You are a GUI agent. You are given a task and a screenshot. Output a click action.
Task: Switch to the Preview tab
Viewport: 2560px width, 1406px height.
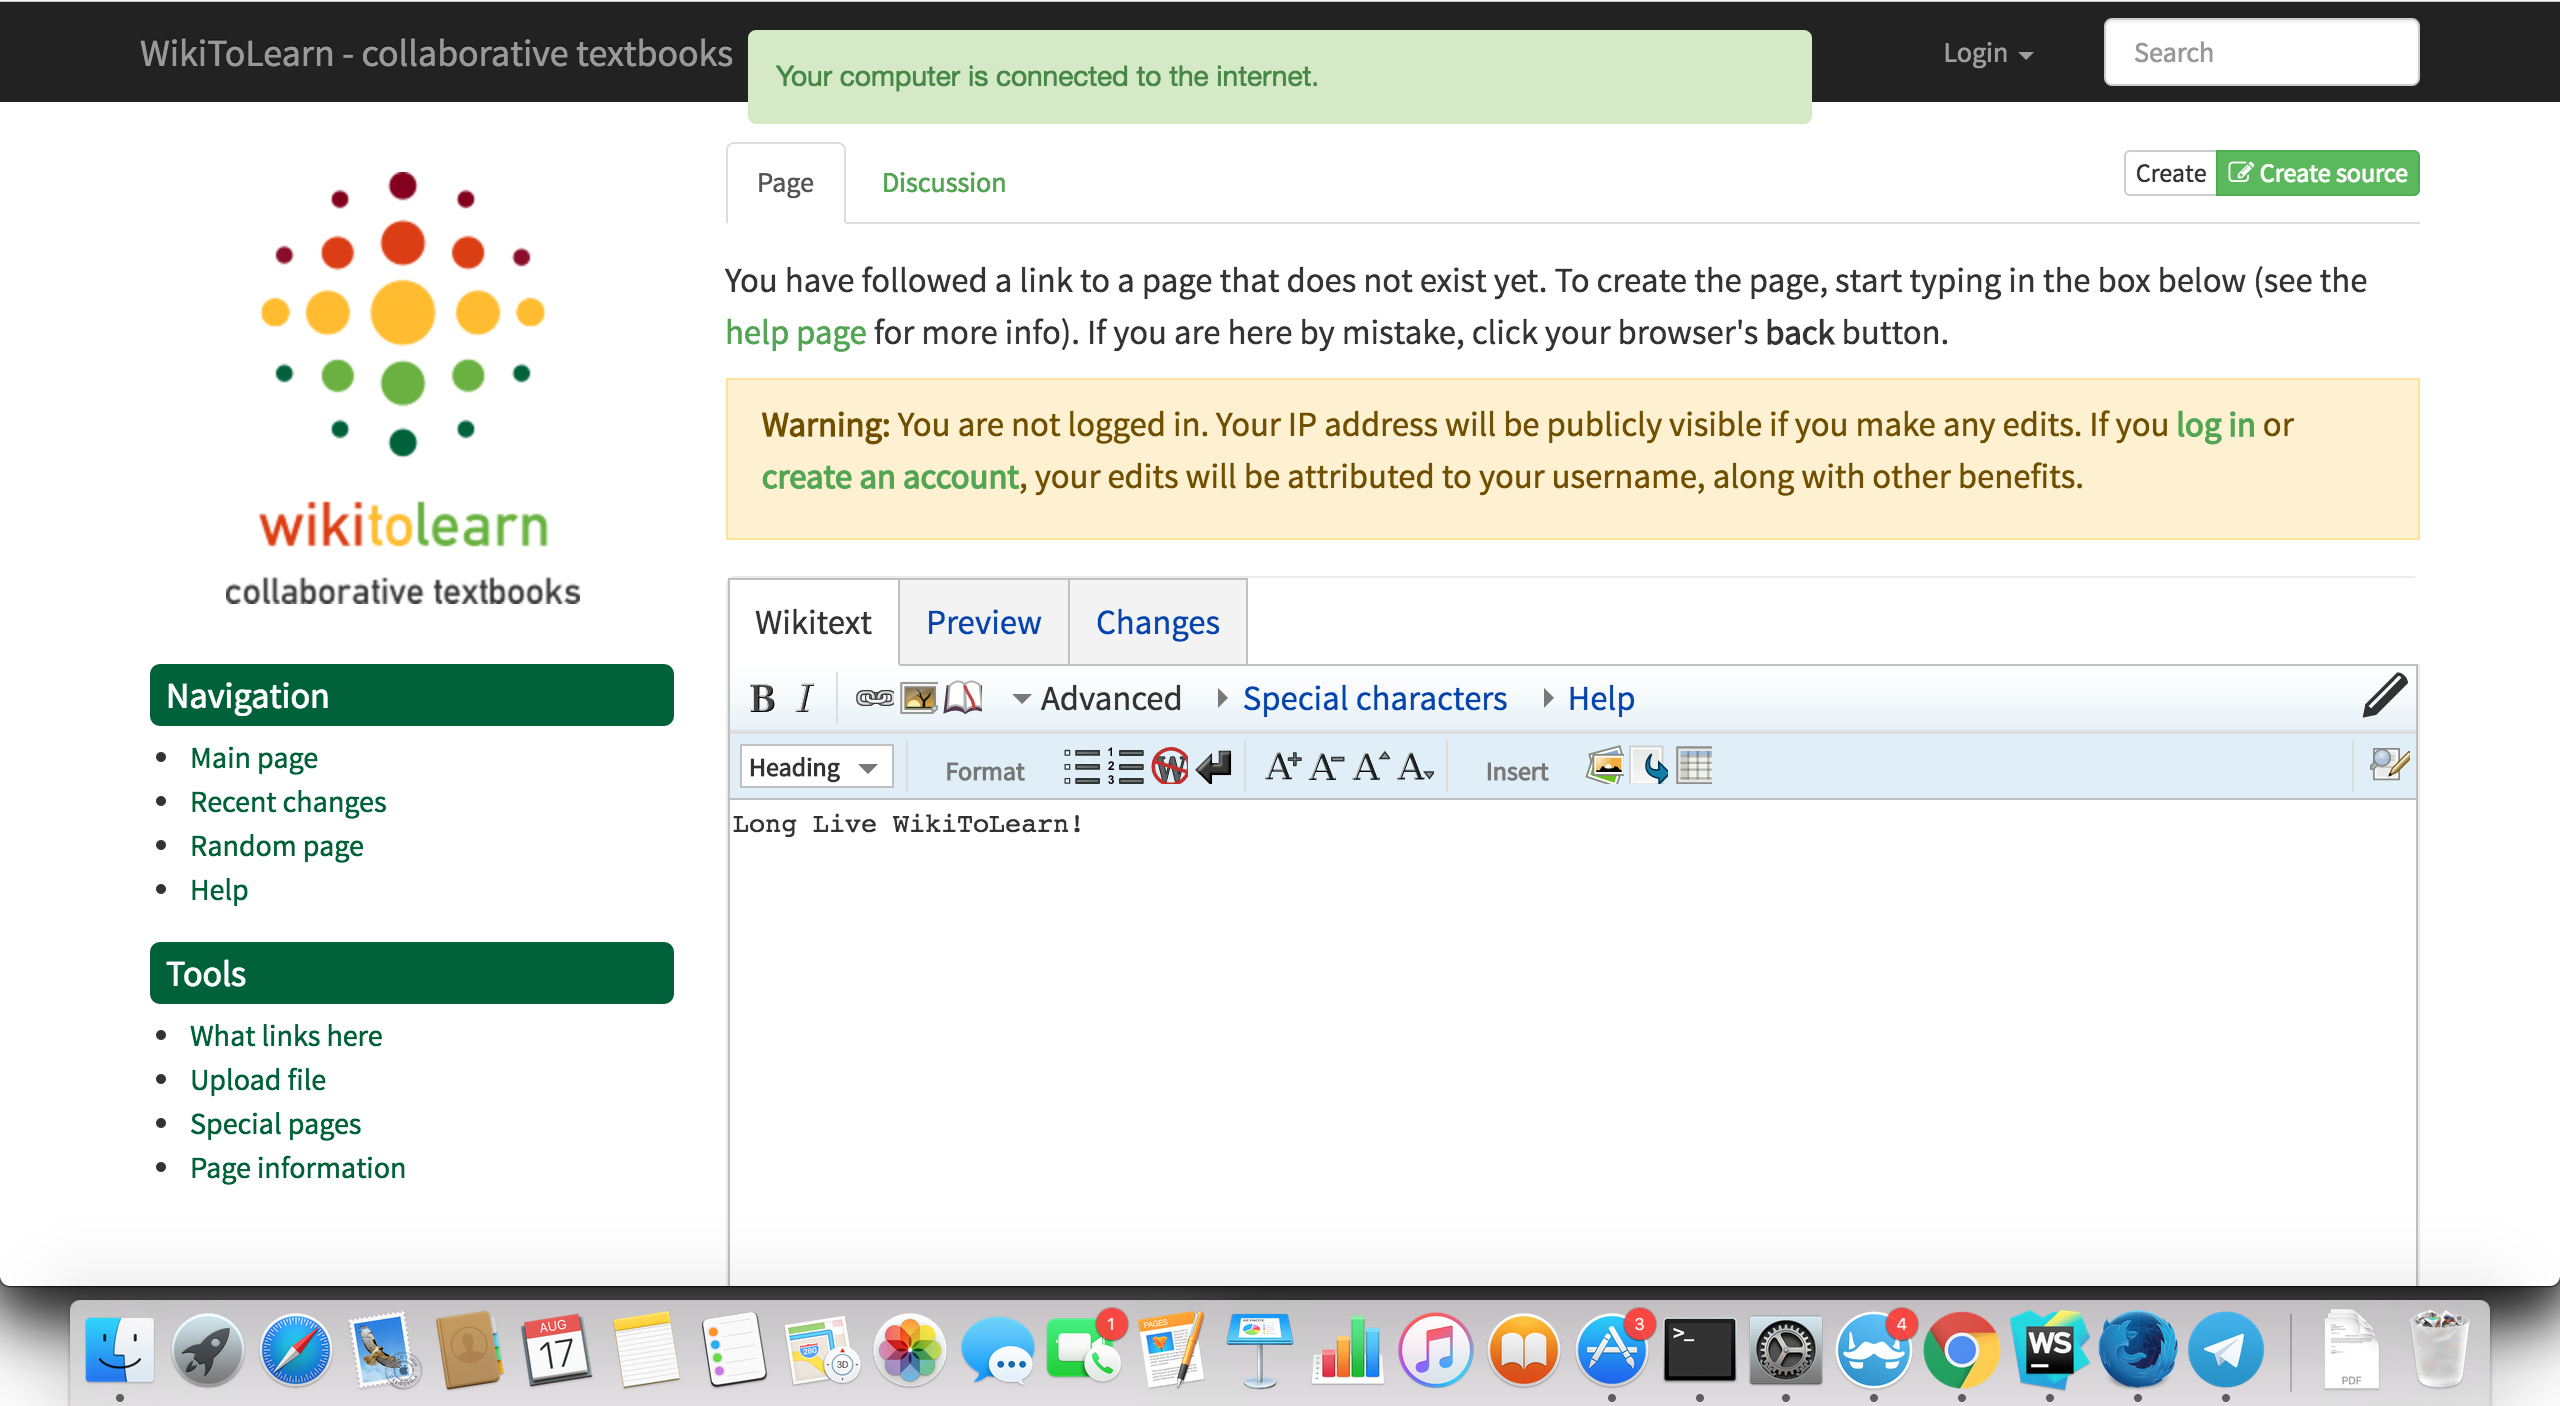pos(983,622)
